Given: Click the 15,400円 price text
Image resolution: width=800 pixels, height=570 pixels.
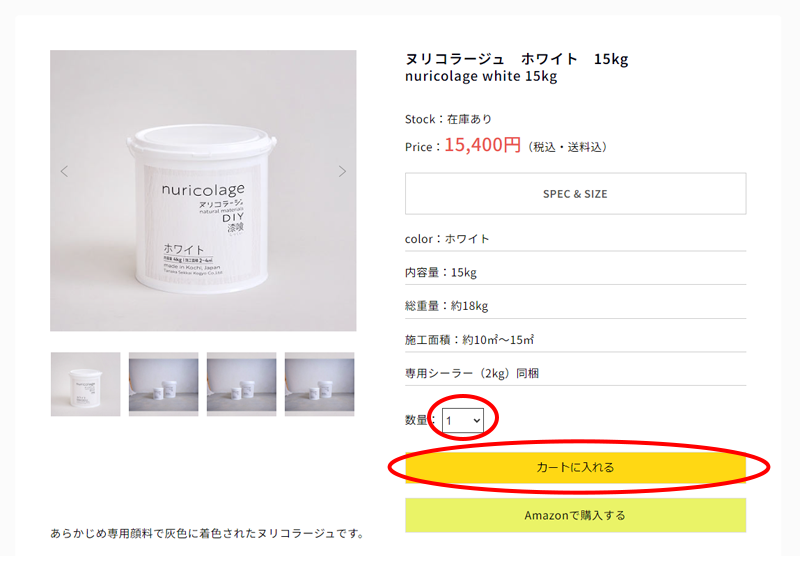Looking at the screenshot, I should [x=482, y=145].
